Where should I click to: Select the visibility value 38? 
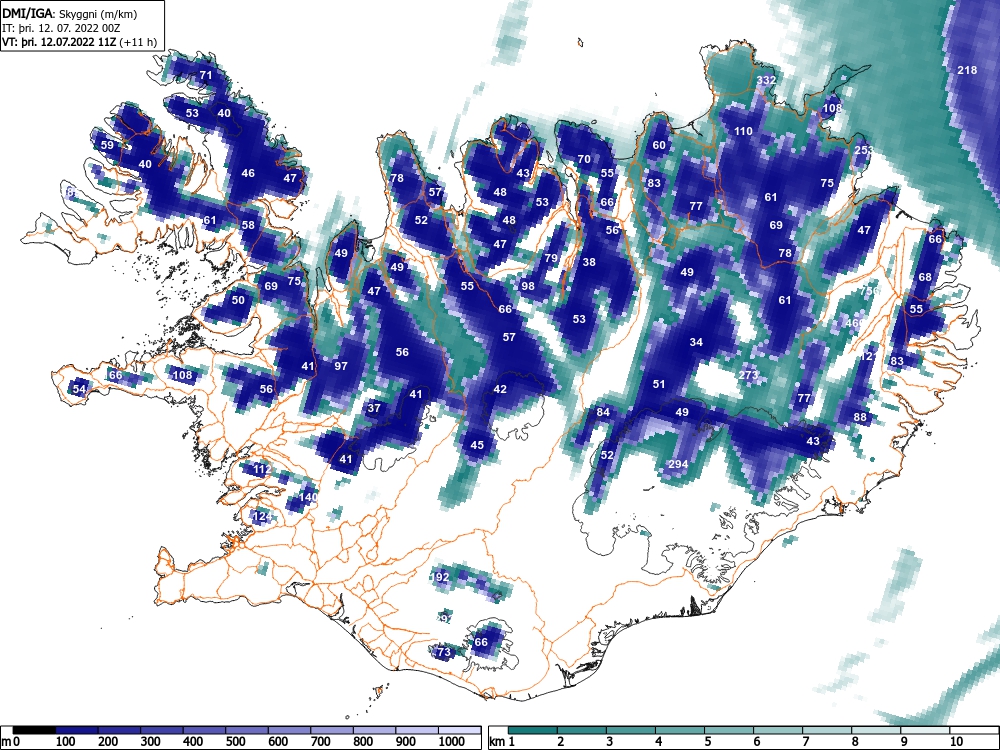tap(589, 262)
